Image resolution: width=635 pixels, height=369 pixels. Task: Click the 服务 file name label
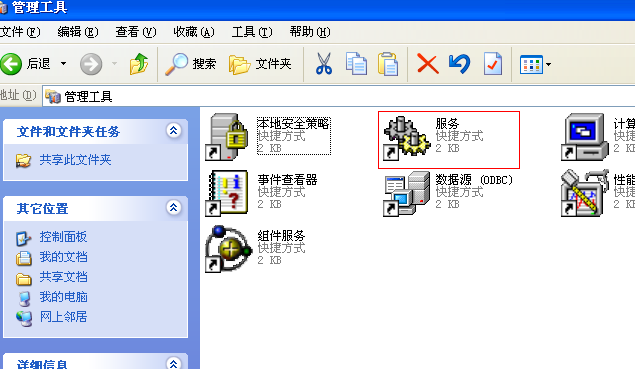point(447,123)
